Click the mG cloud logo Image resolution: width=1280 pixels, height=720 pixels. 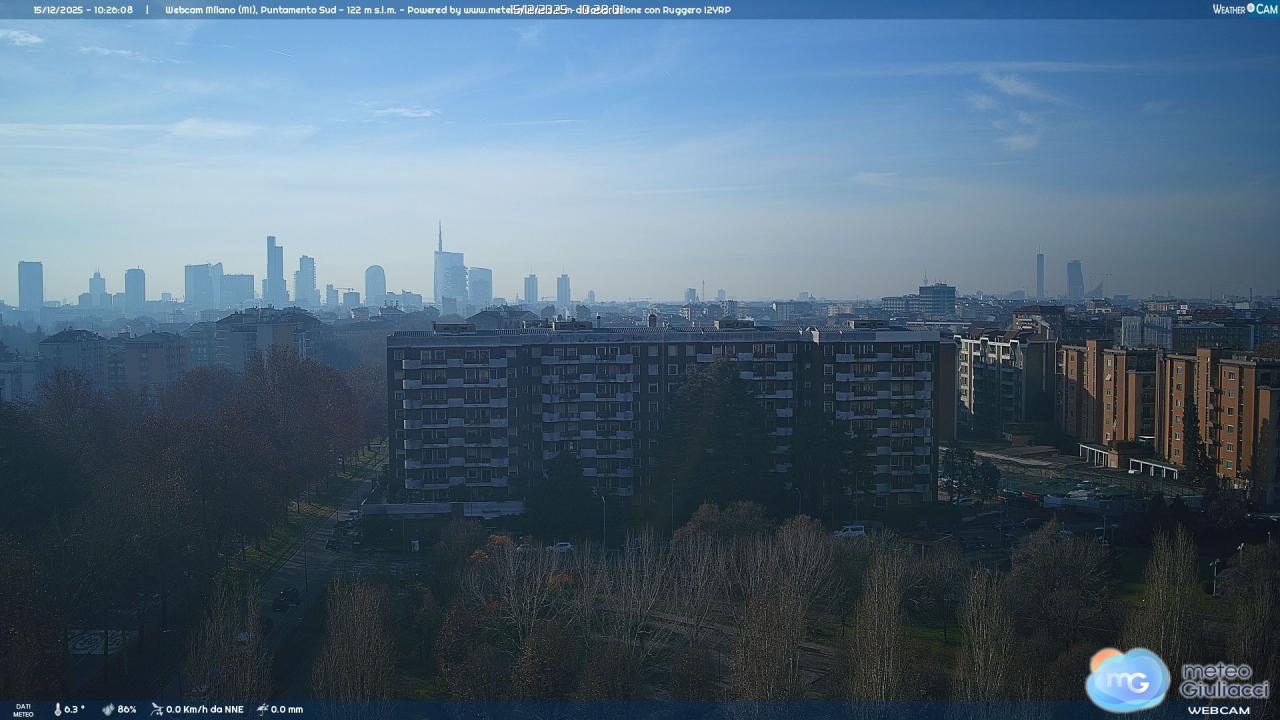pos(1127,679)
